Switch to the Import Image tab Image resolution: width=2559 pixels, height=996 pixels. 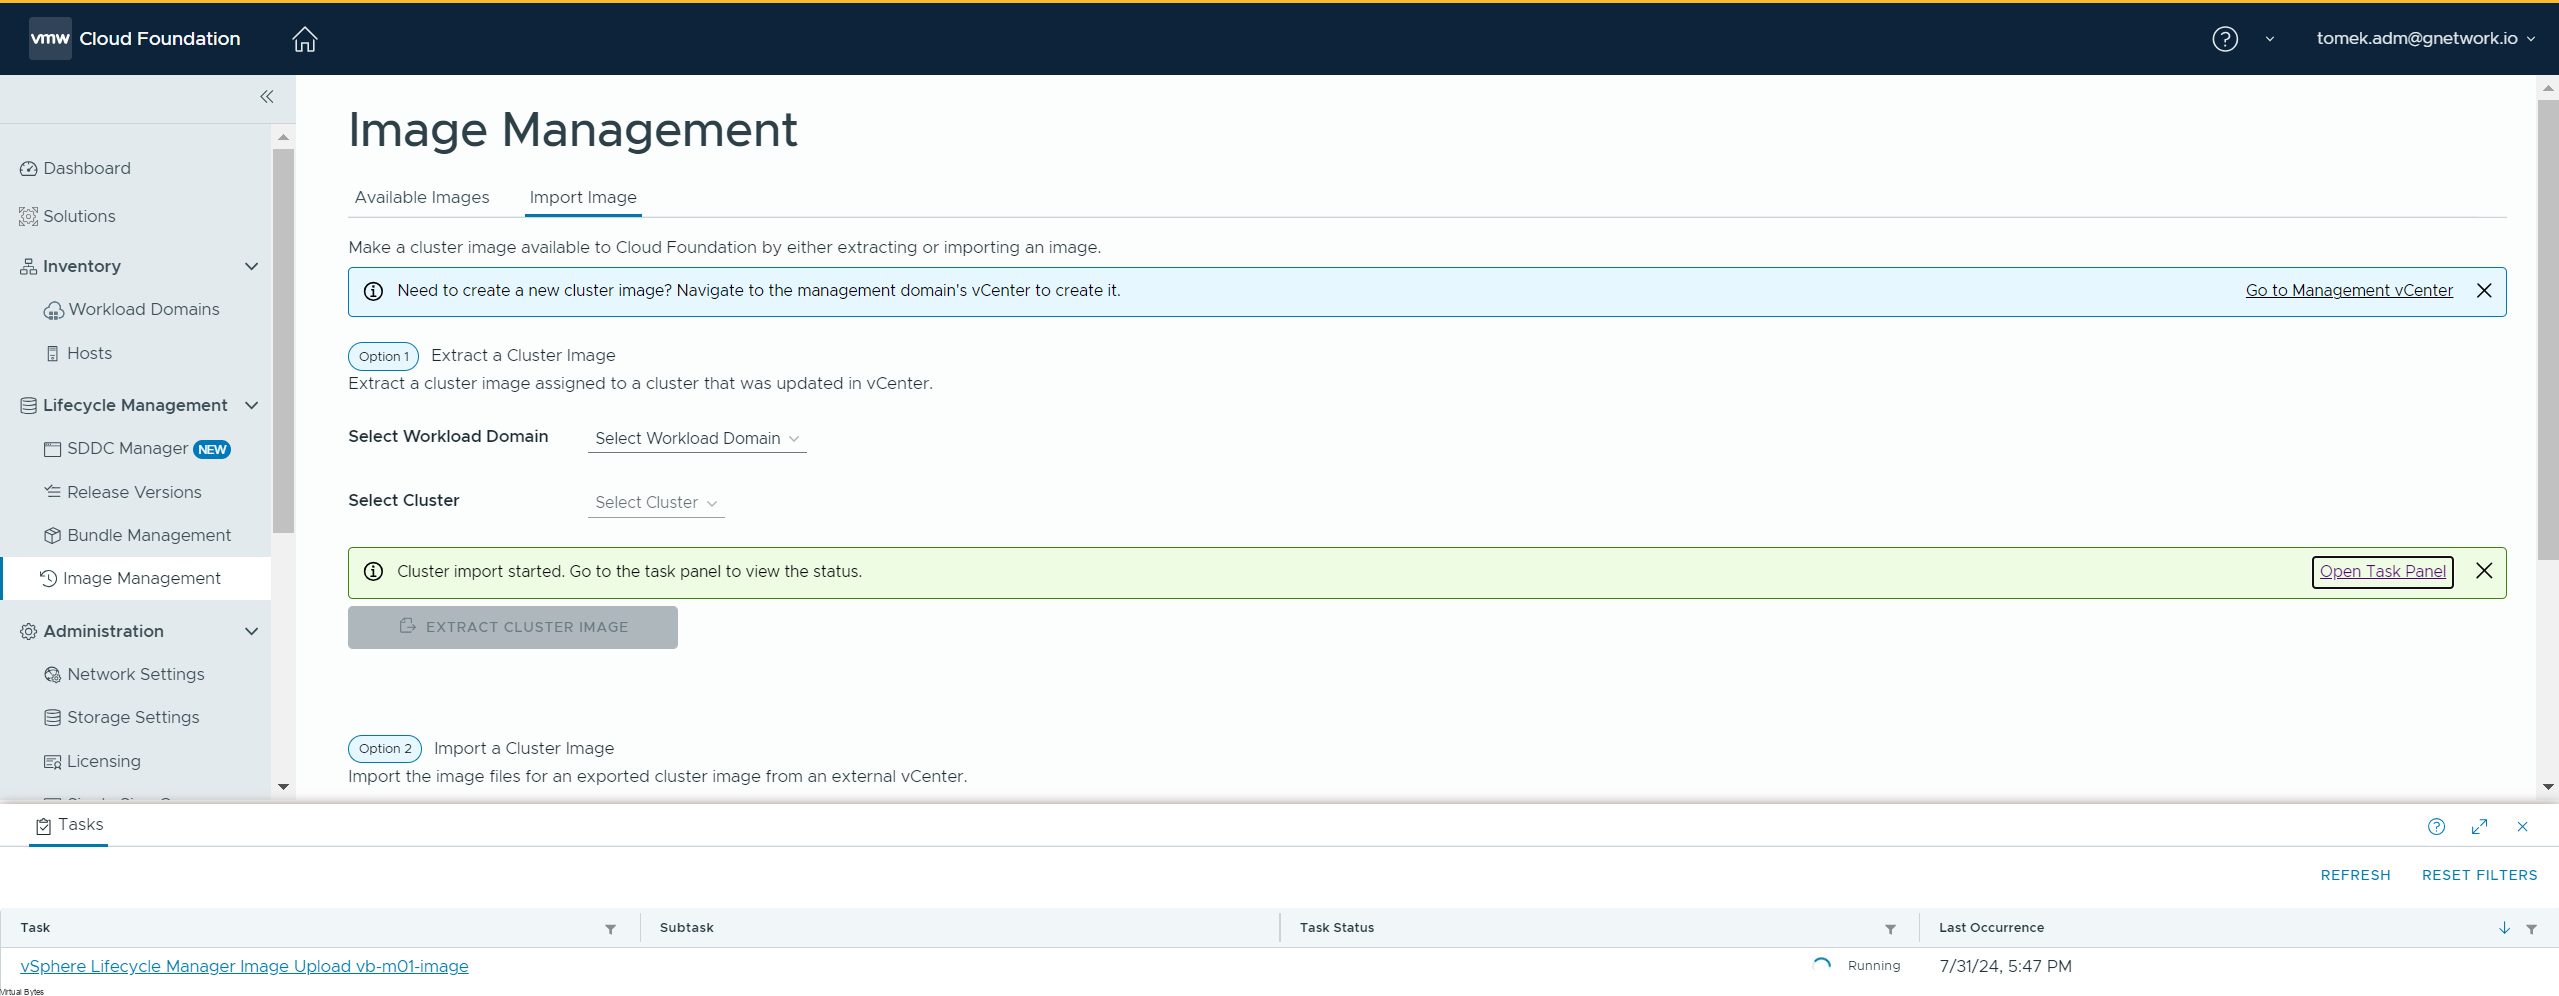[583, 197]
